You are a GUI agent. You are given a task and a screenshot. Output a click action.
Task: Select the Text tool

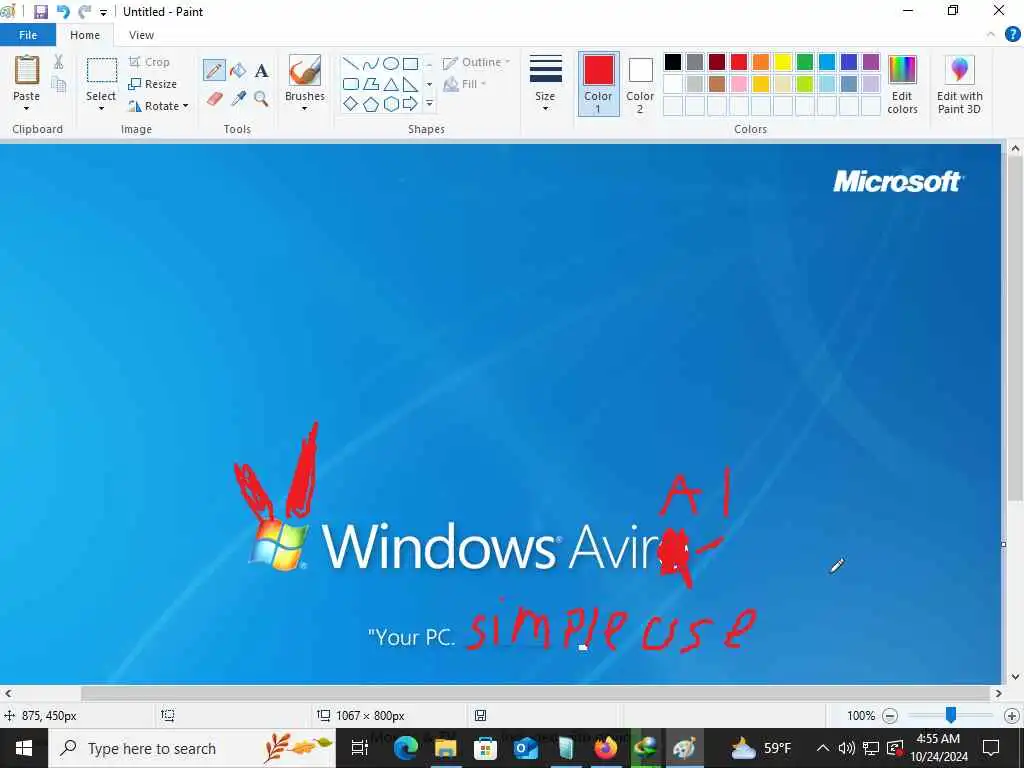click(261, 71)
